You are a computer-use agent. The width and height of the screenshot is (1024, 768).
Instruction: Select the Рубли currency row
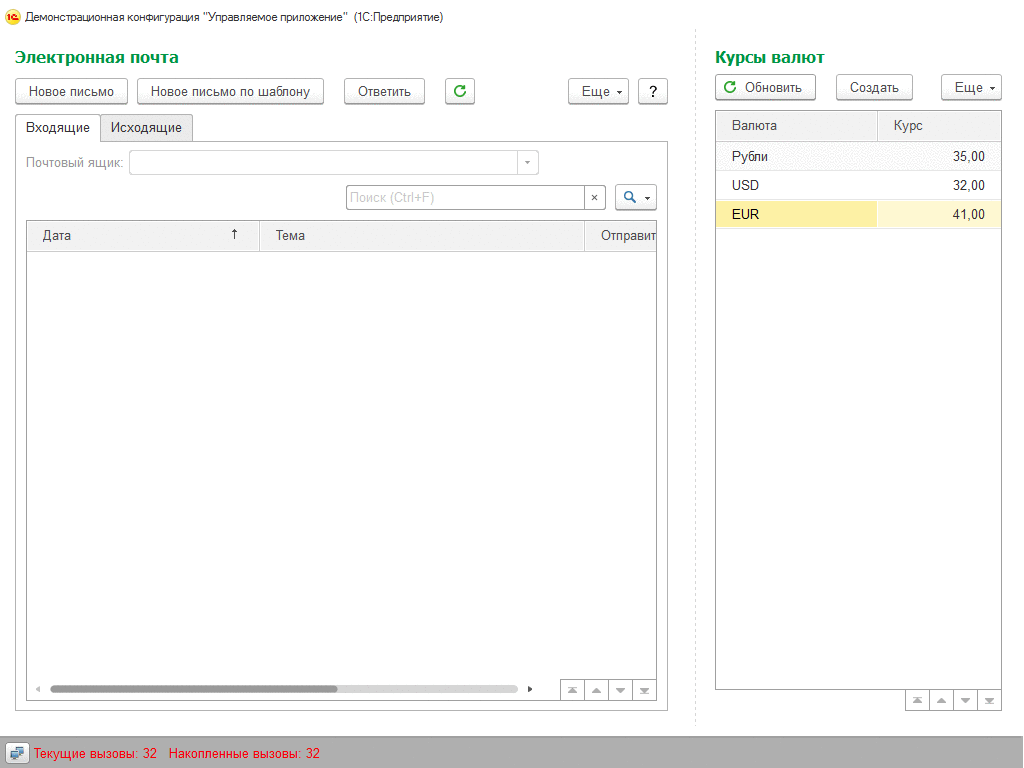coord(858,157)
